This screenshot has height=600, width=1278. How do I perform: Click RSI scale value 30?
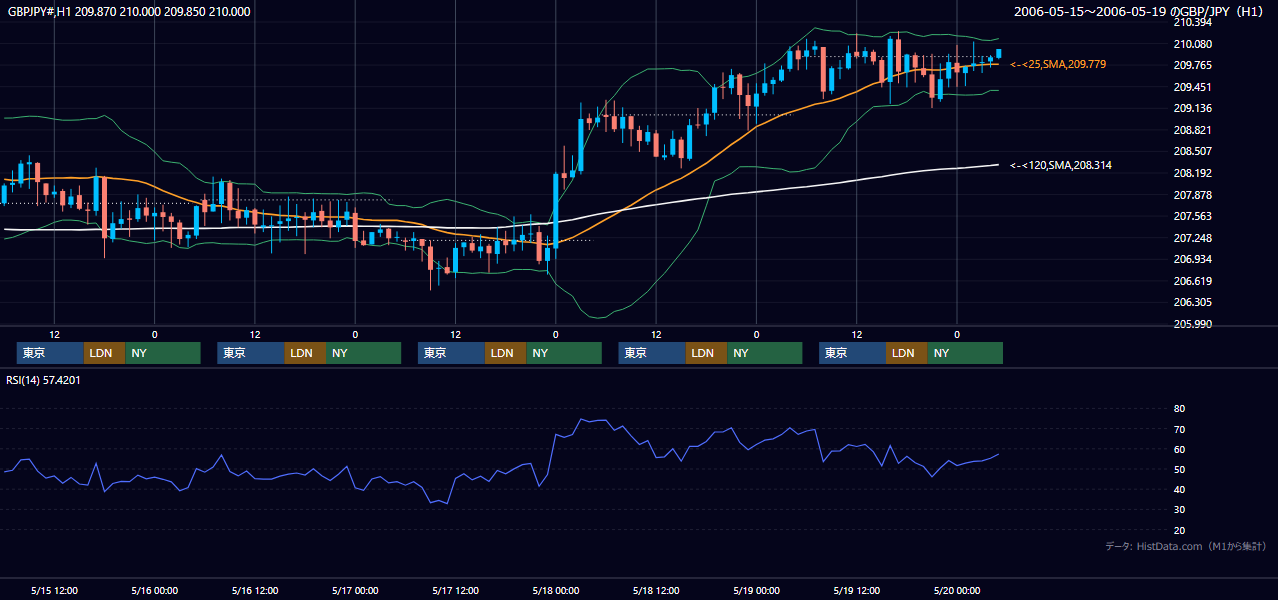[x=1179, y=509]
